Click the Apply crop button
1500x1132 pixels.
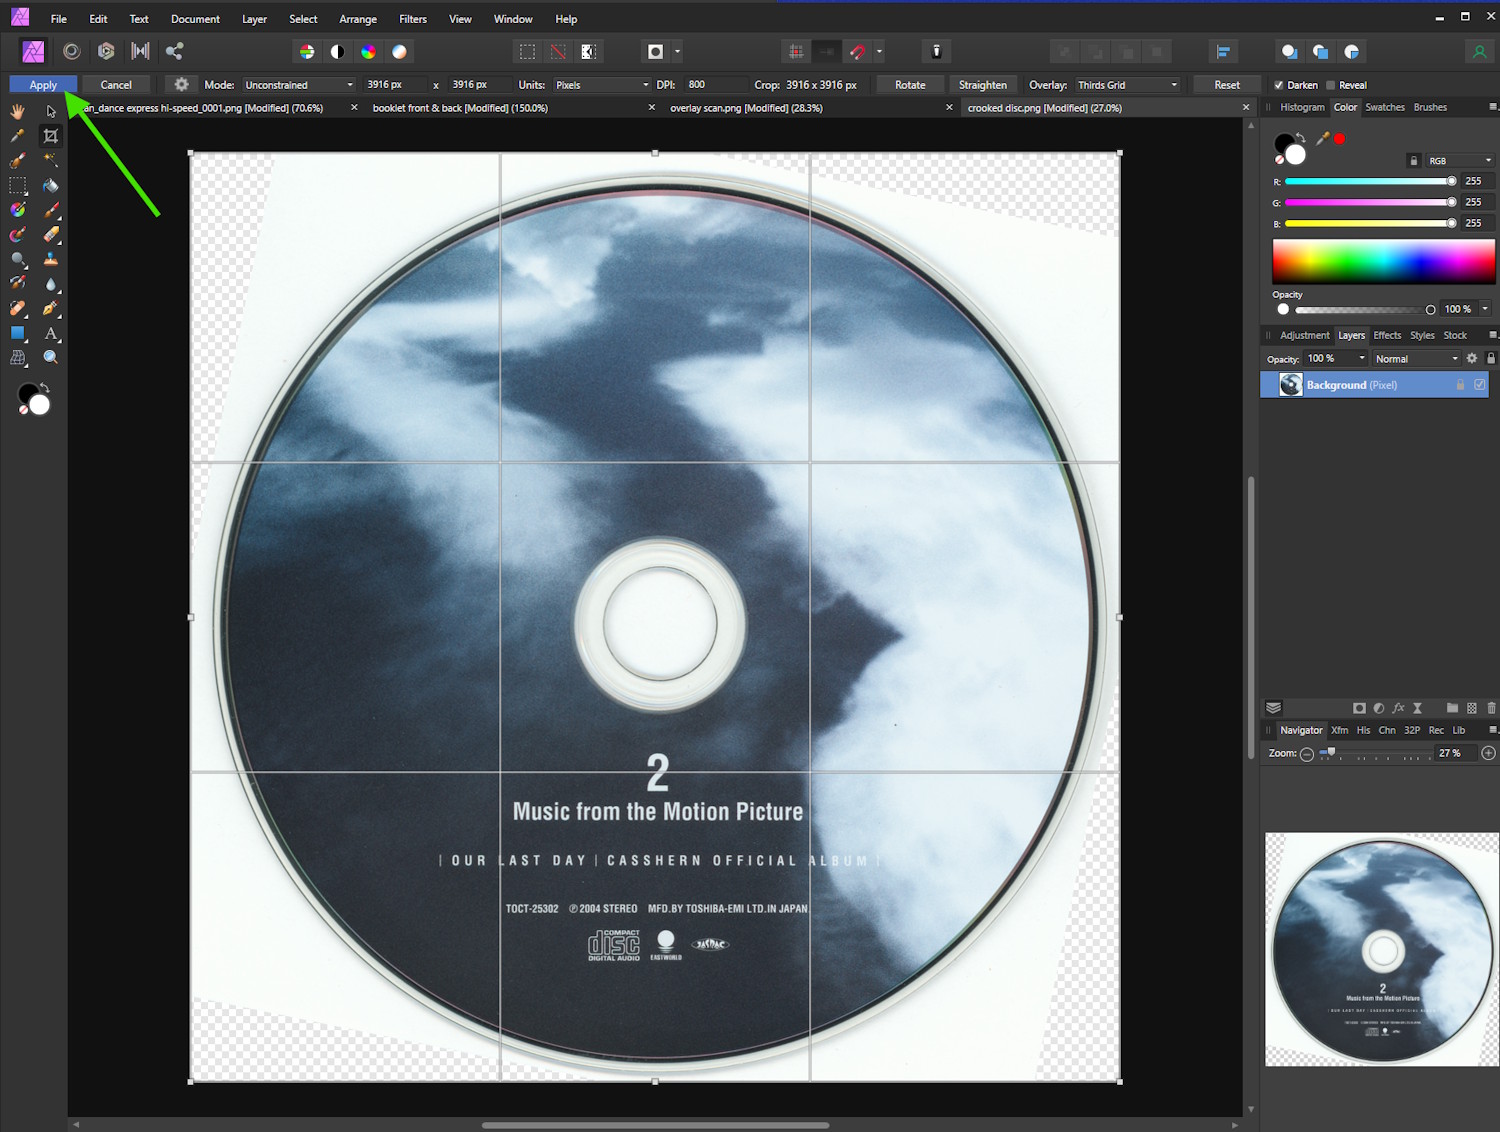[x=43, y=85]
